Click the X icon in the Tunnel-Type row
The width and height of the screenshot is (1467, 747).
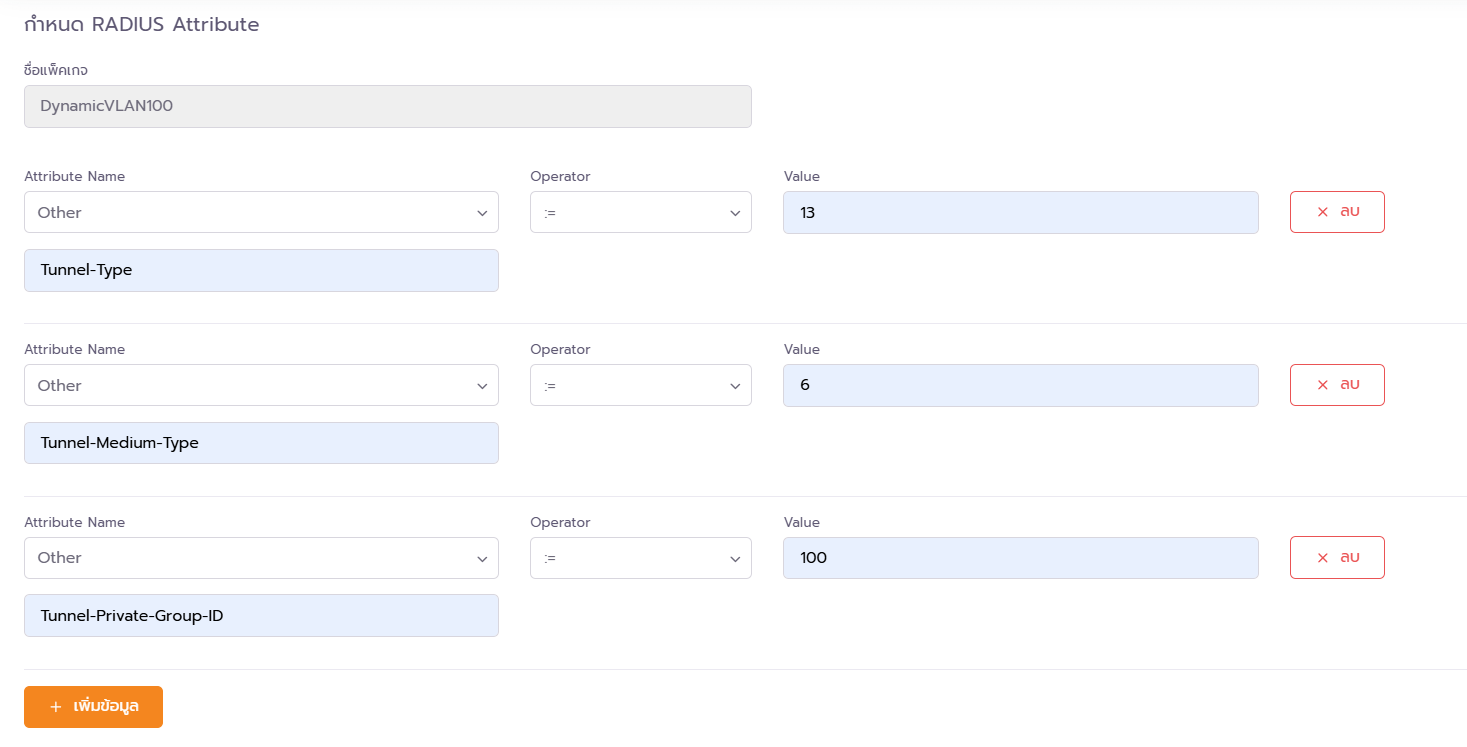tap(1322, 212)
